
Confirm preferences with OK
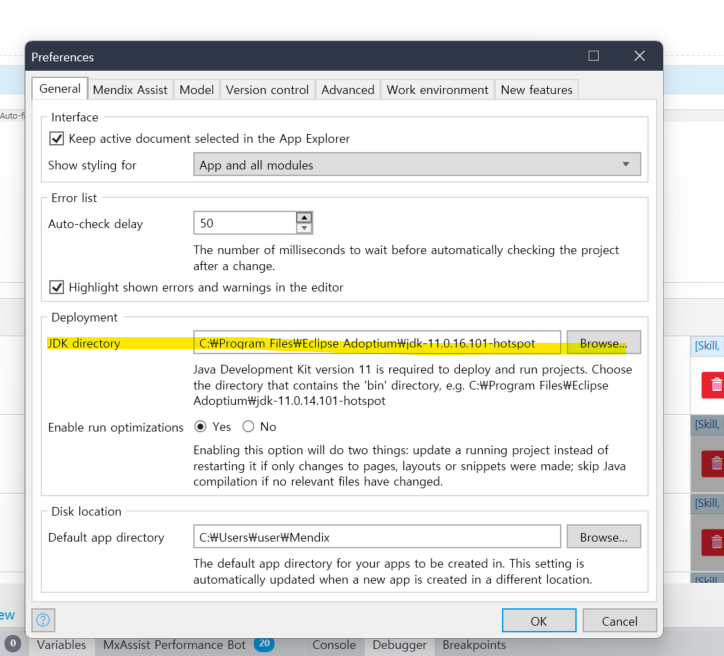pos(539,620)
